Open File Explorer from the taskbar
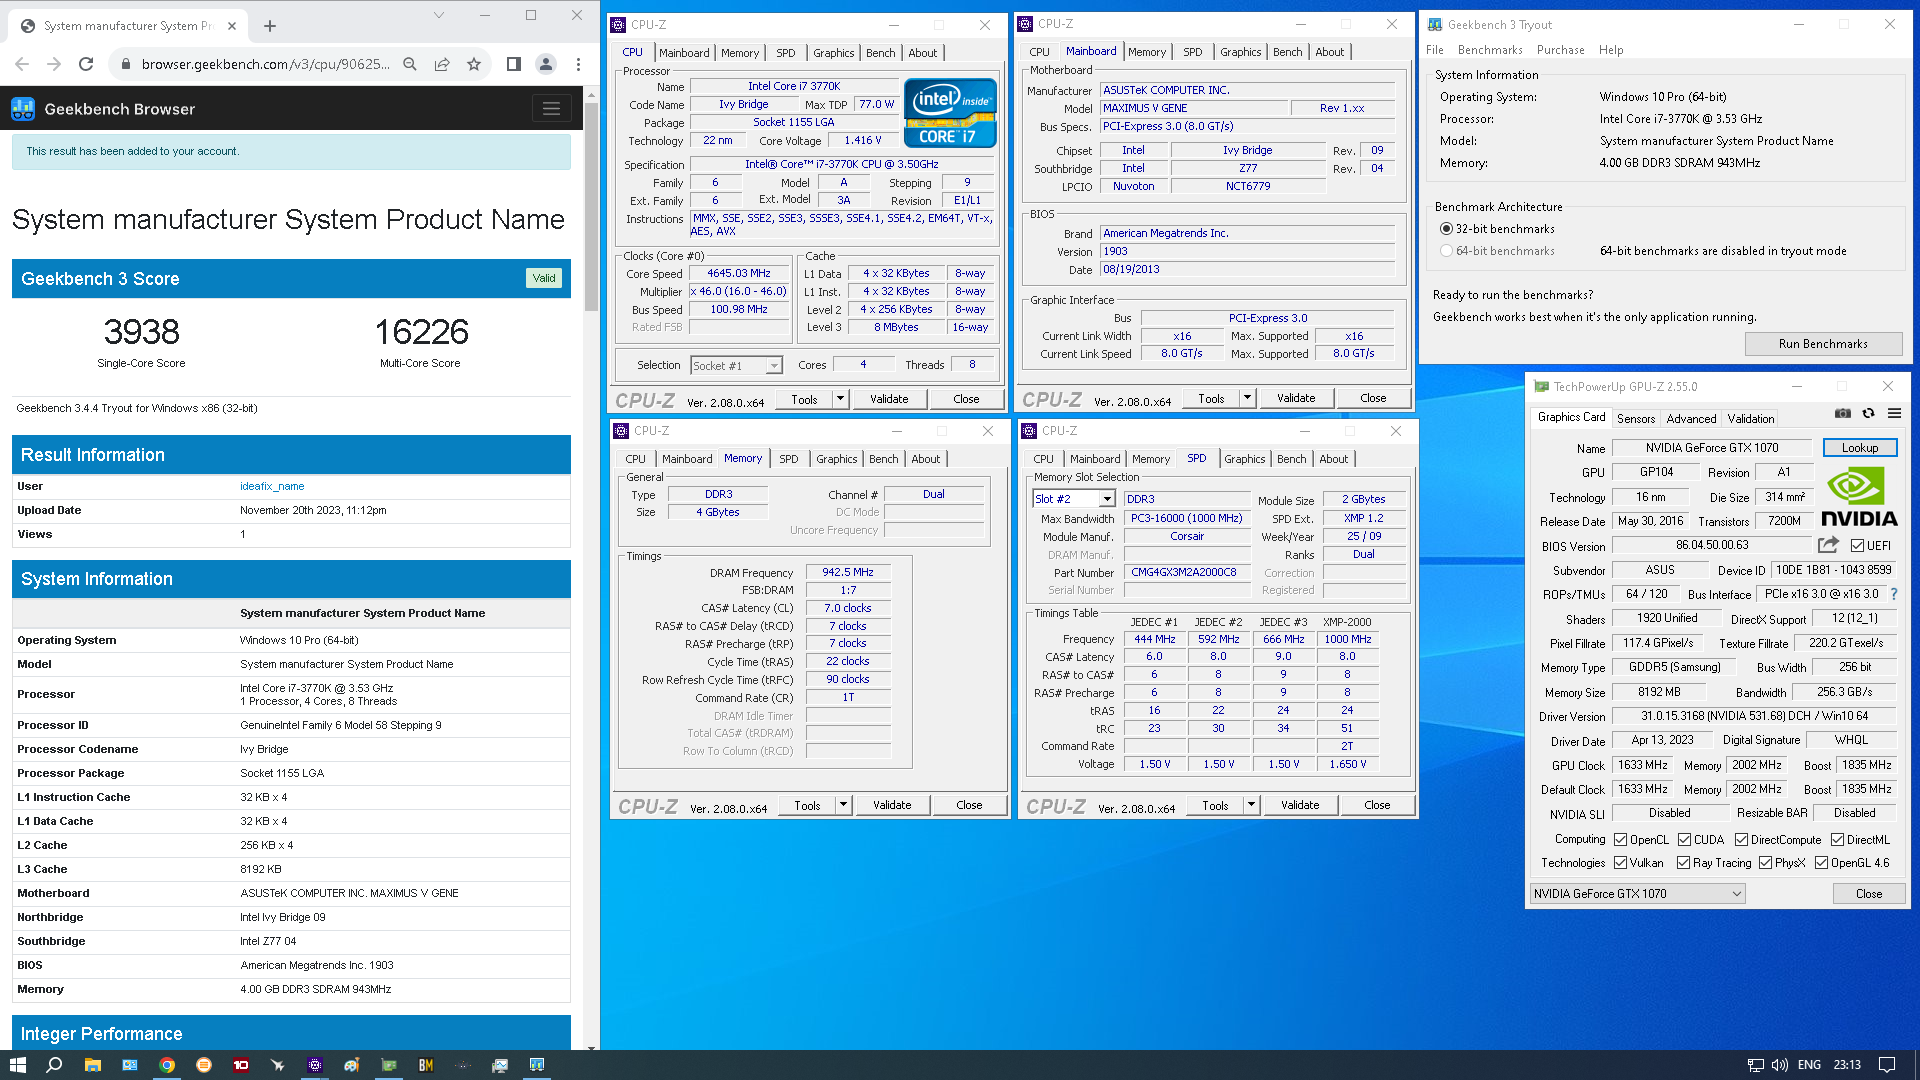This screenshot has height=1080, width=1920. (92, 1065)
